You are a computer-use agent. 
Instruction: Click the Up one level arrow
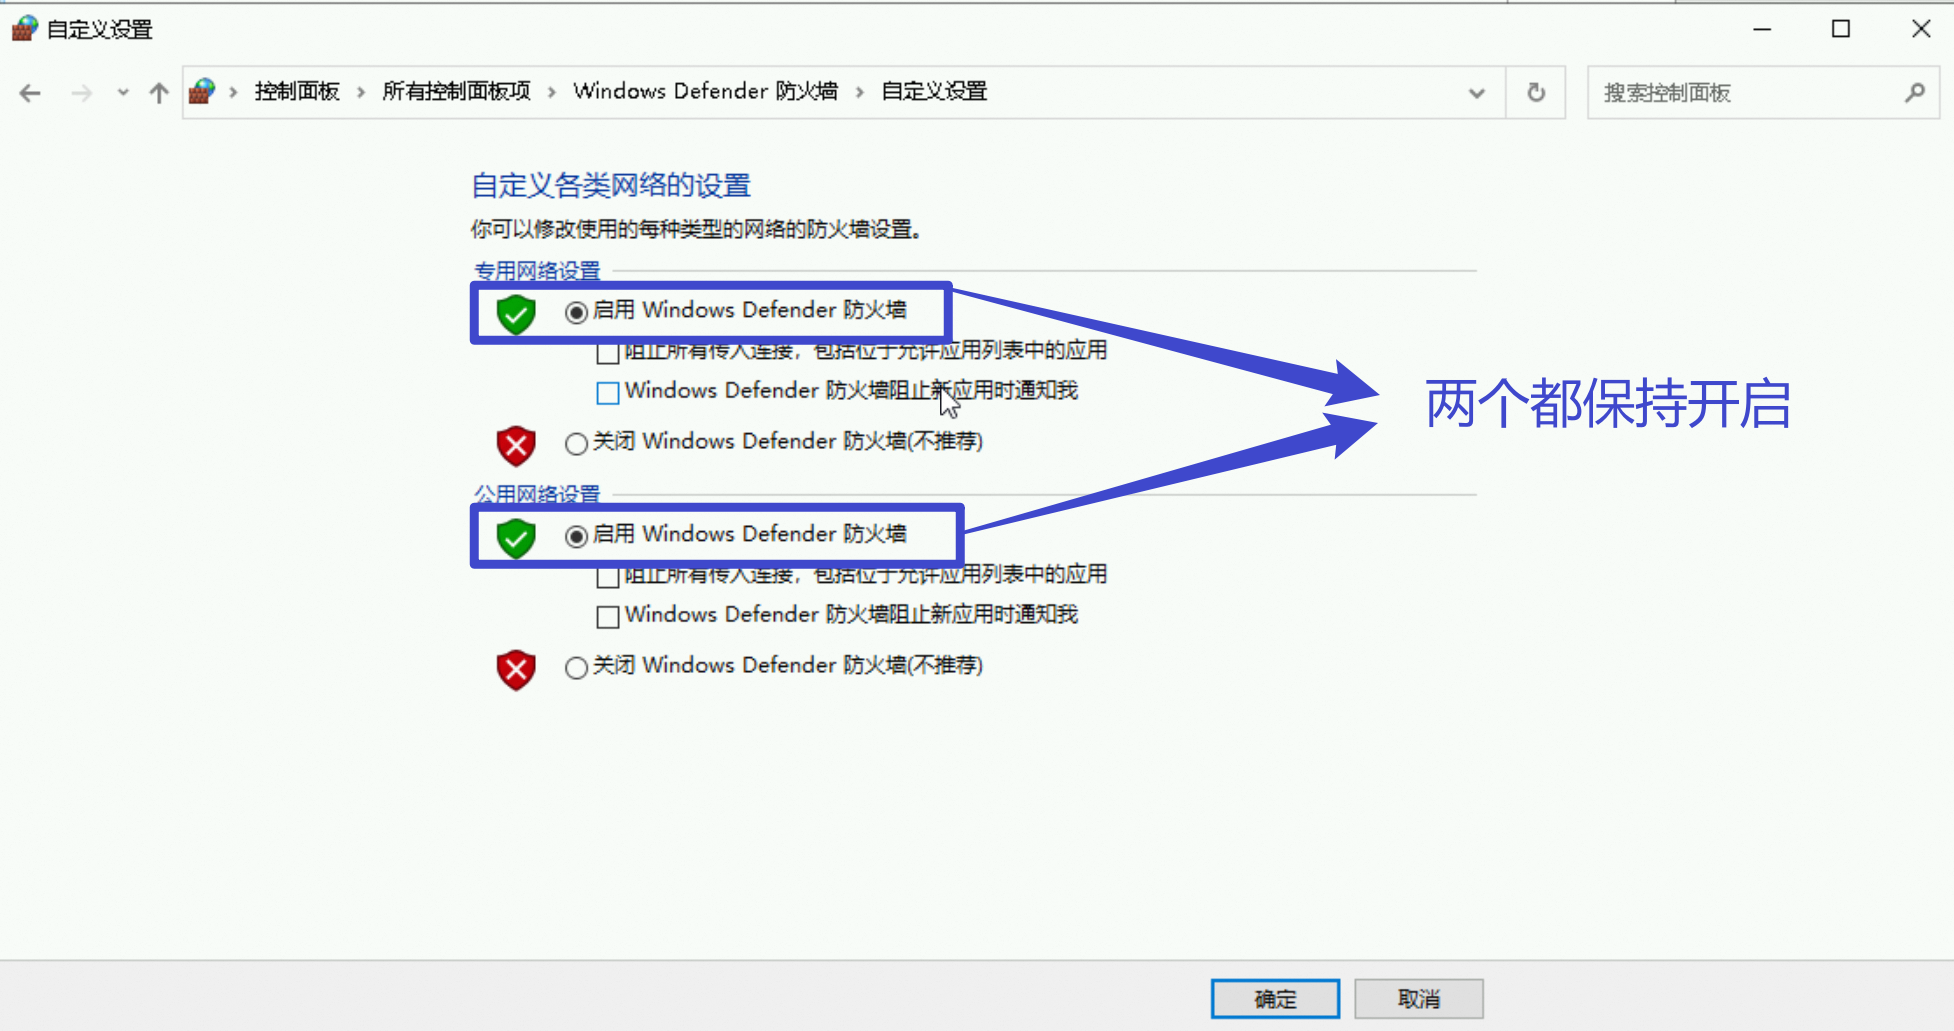pyautogui.click(x=158, y=93)
